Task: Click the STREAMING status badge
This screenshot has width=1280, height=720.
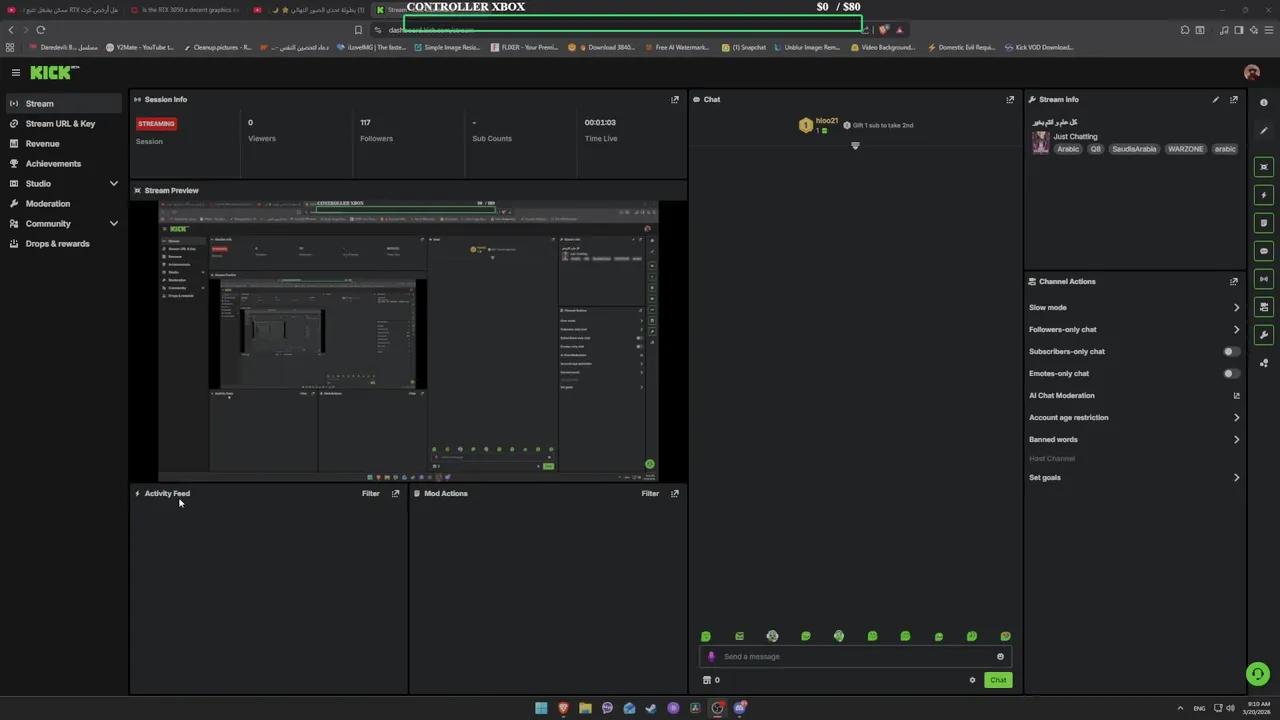Action: point(156,124)
